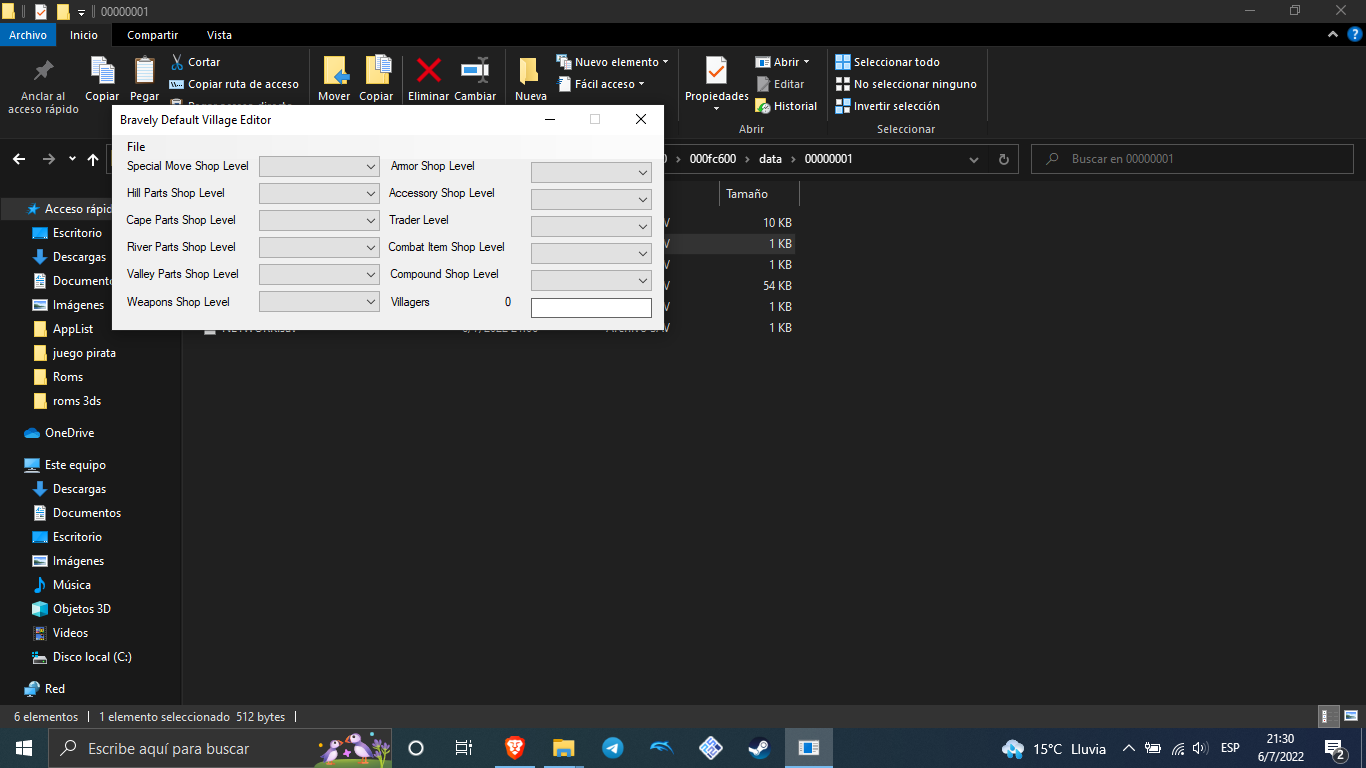
Task: Expand the Weapons Shop Level dropdown
Action: (x=319, y=301)
